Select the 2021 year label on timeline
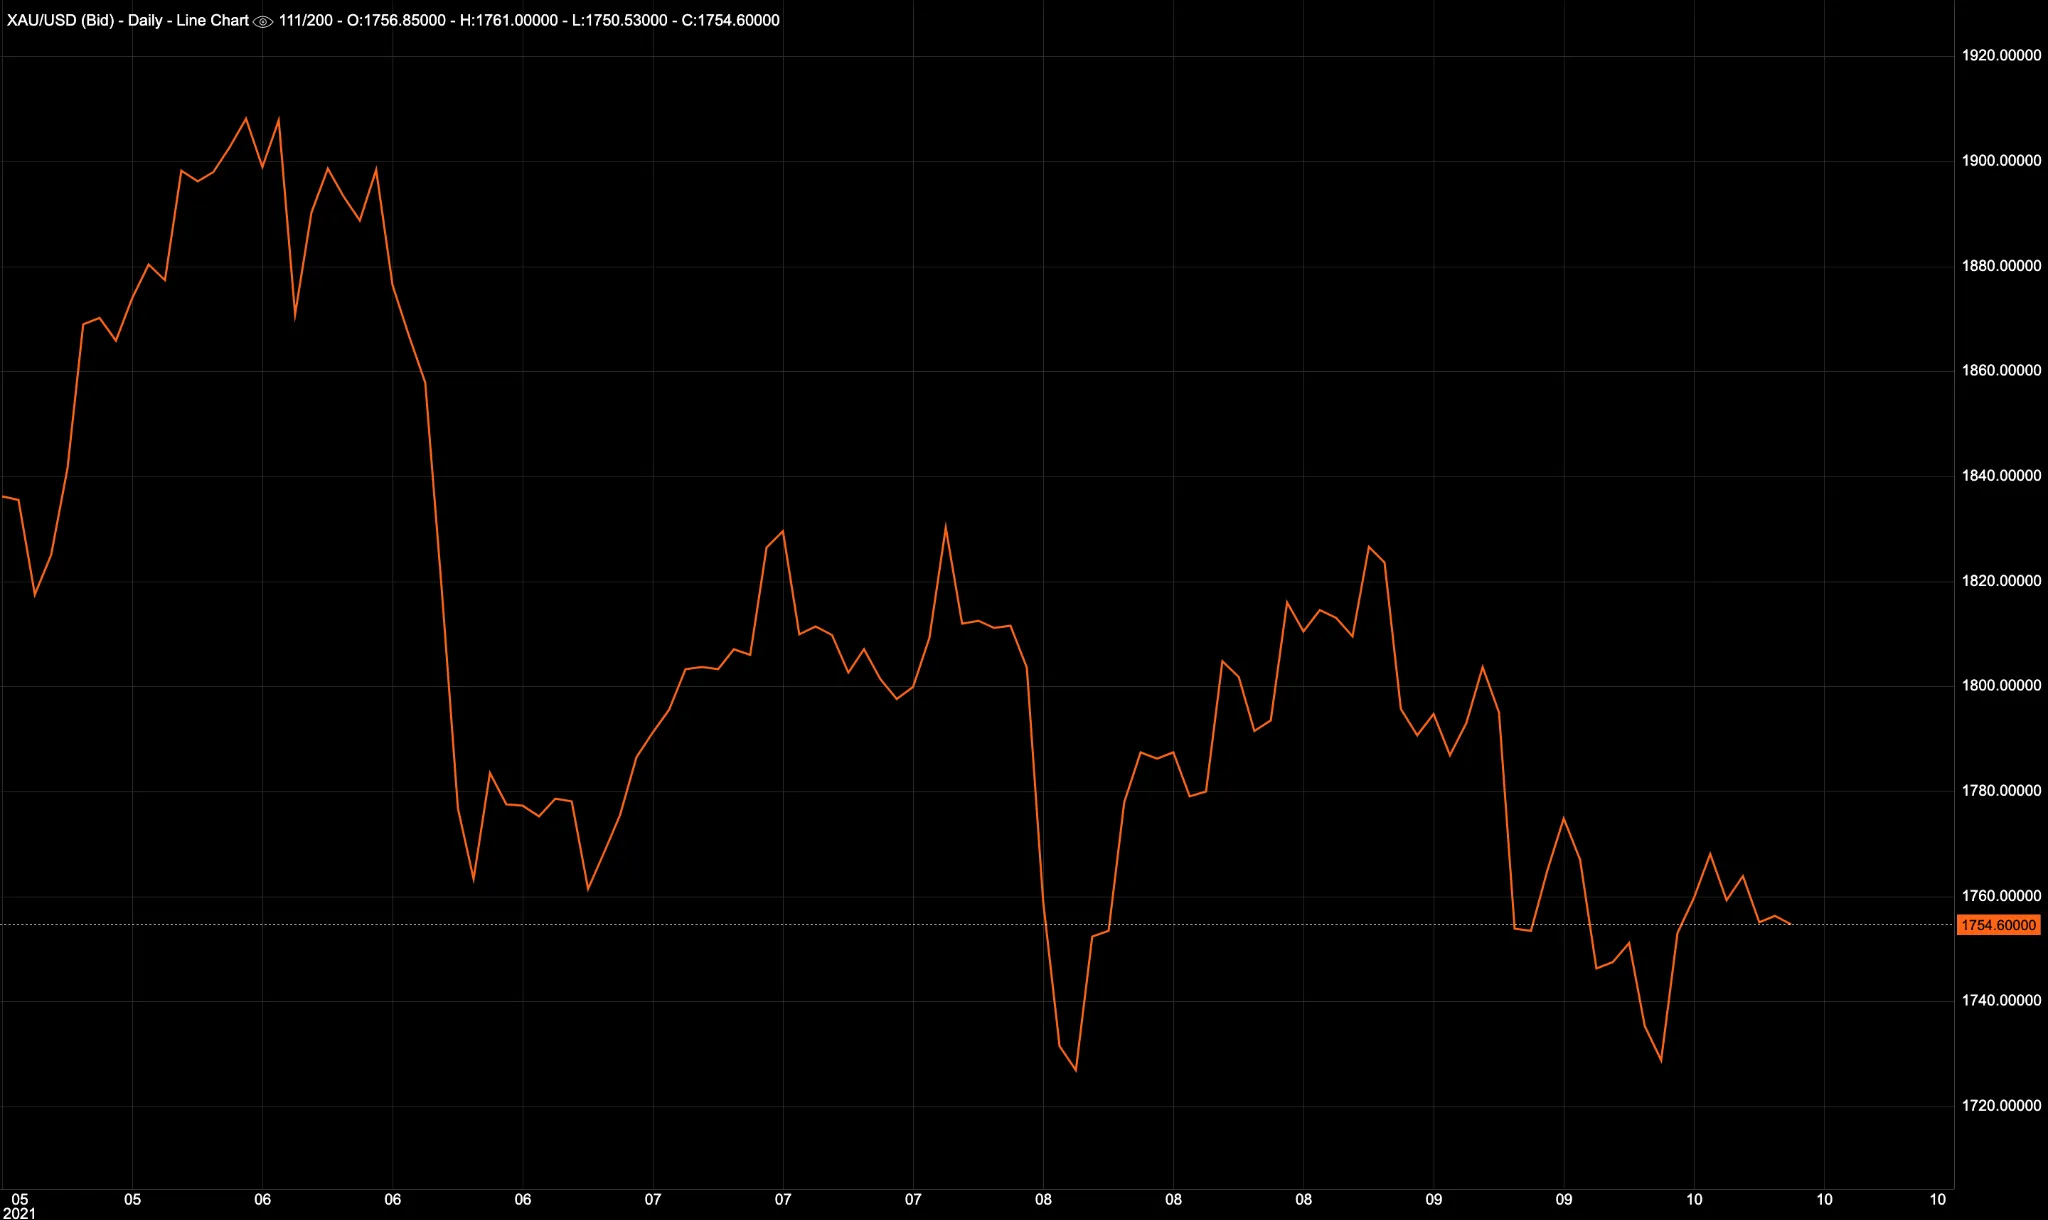This screenshot has width=2048, height=1220. pos(18,1211)
